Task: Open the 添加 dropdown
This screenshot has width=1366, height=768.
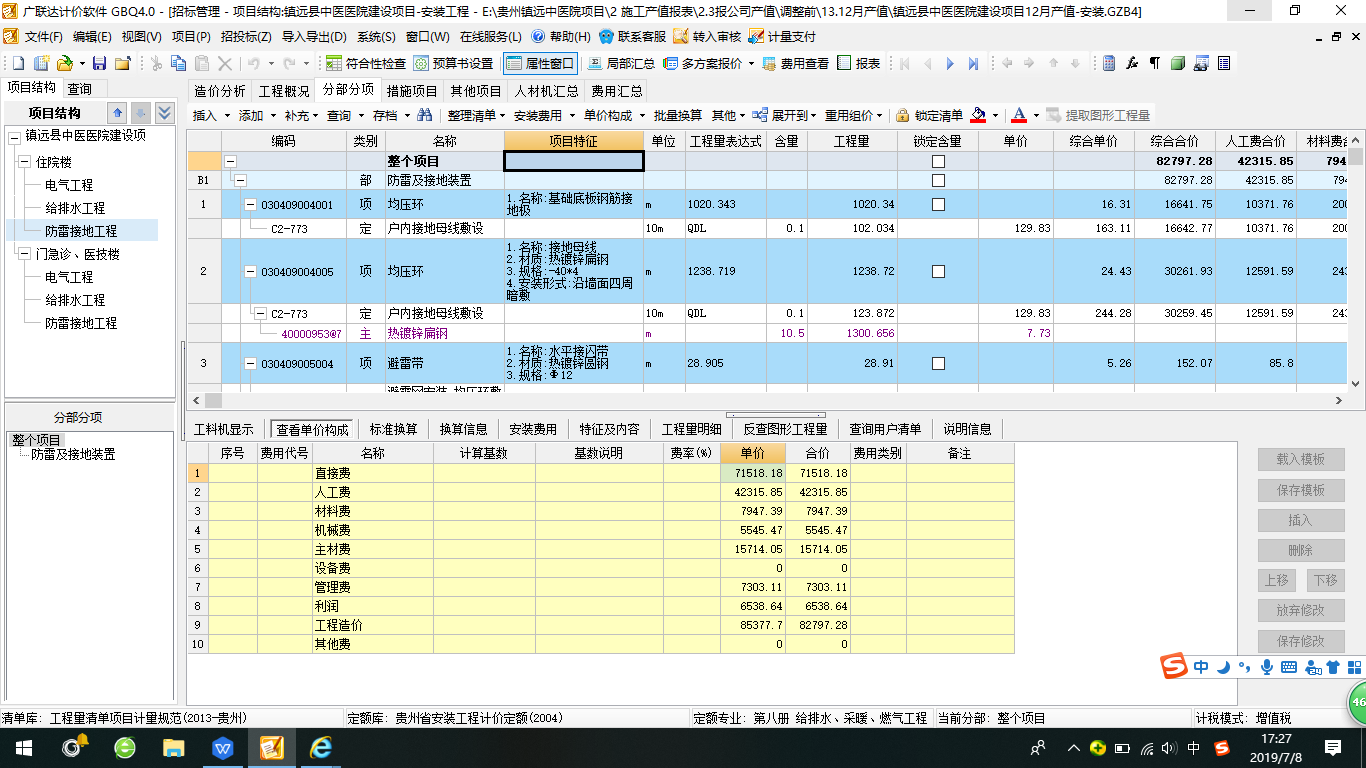Action: (257, 115)
